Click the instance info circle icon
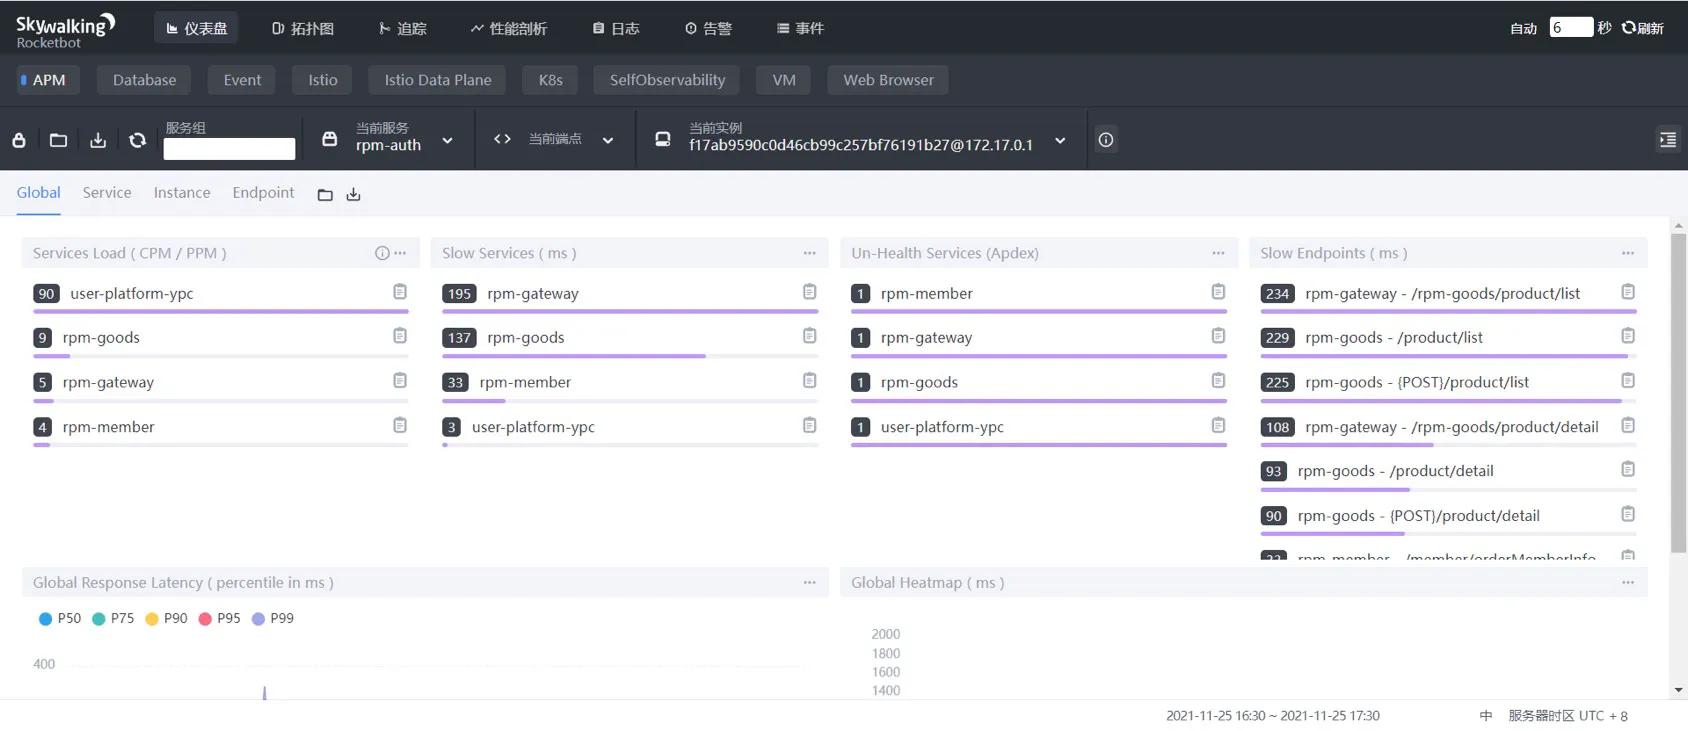 click(x=1105, y=140)
